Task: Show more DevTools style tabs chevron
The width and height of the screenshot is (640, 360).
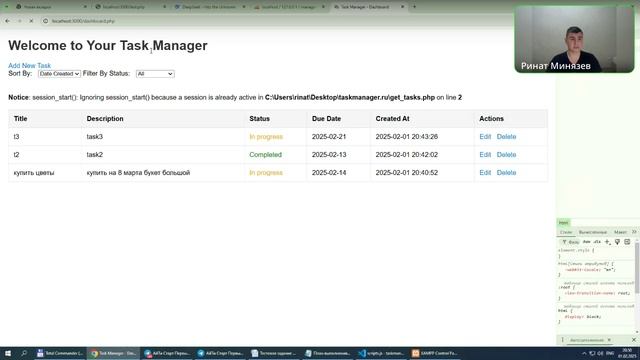Action: point(634,232)
